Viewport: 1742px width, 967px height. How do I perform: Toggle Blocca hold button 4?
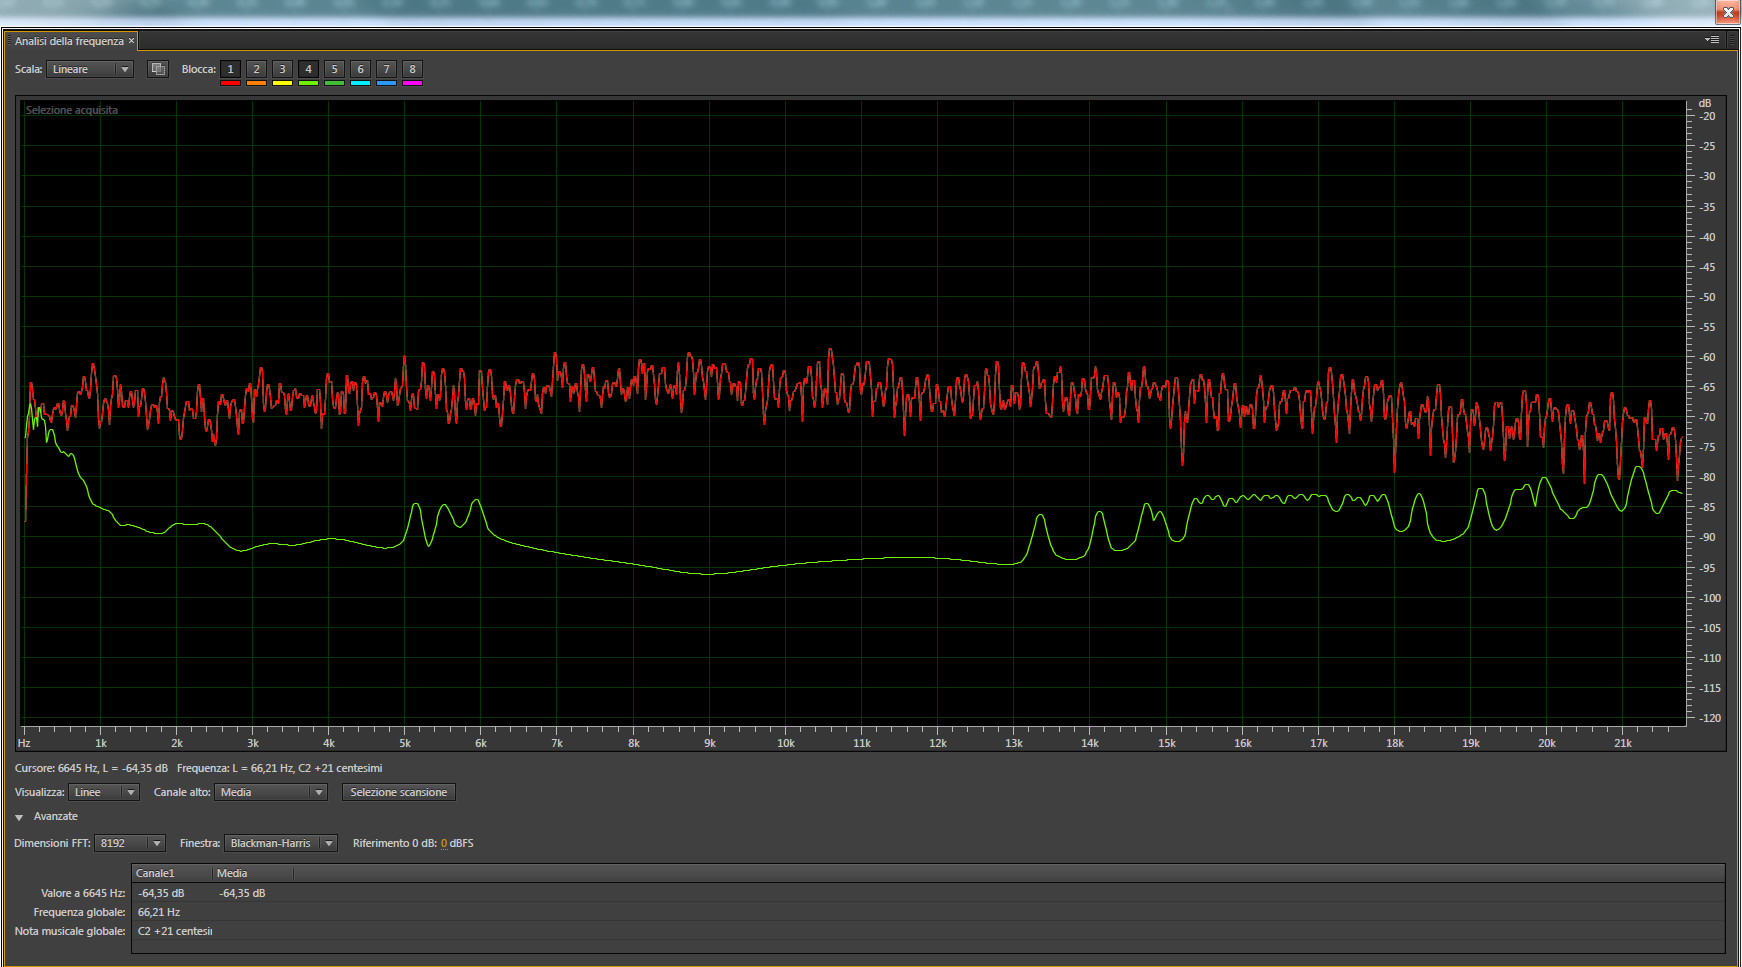(308, 69)
